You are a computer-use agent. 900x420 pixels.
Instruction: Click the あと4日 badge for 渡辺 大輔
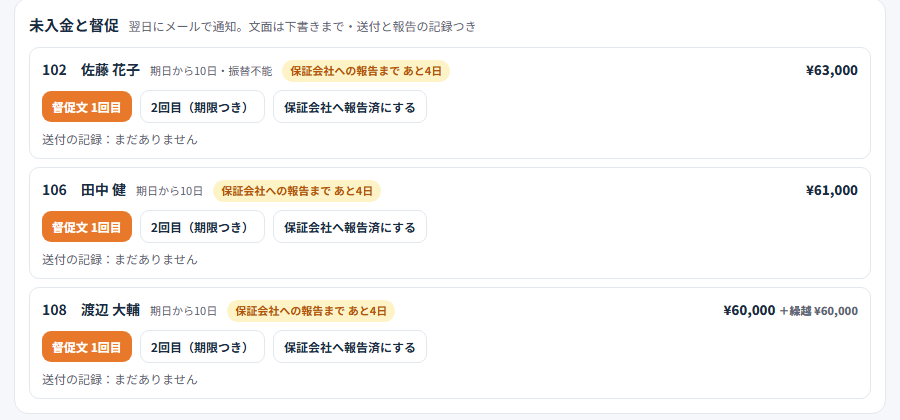coord(311,311)
